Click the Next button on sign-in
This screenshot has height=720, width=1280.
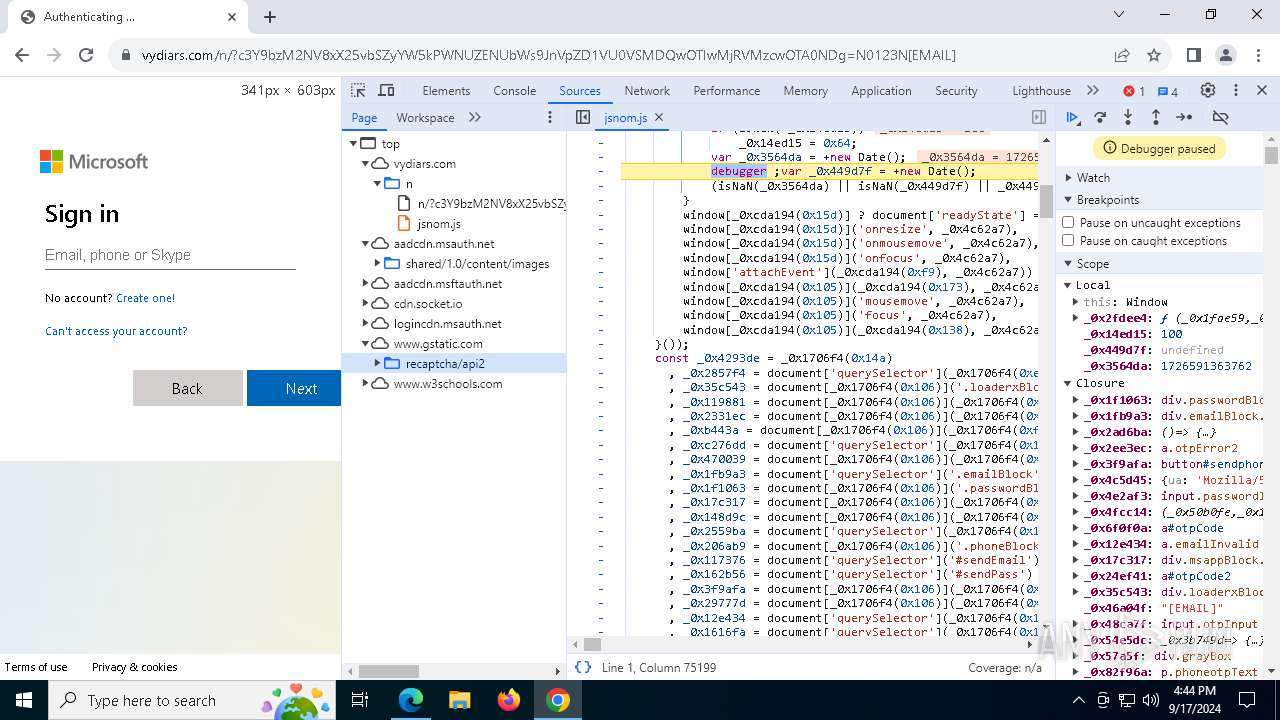[x=294, y=388]
